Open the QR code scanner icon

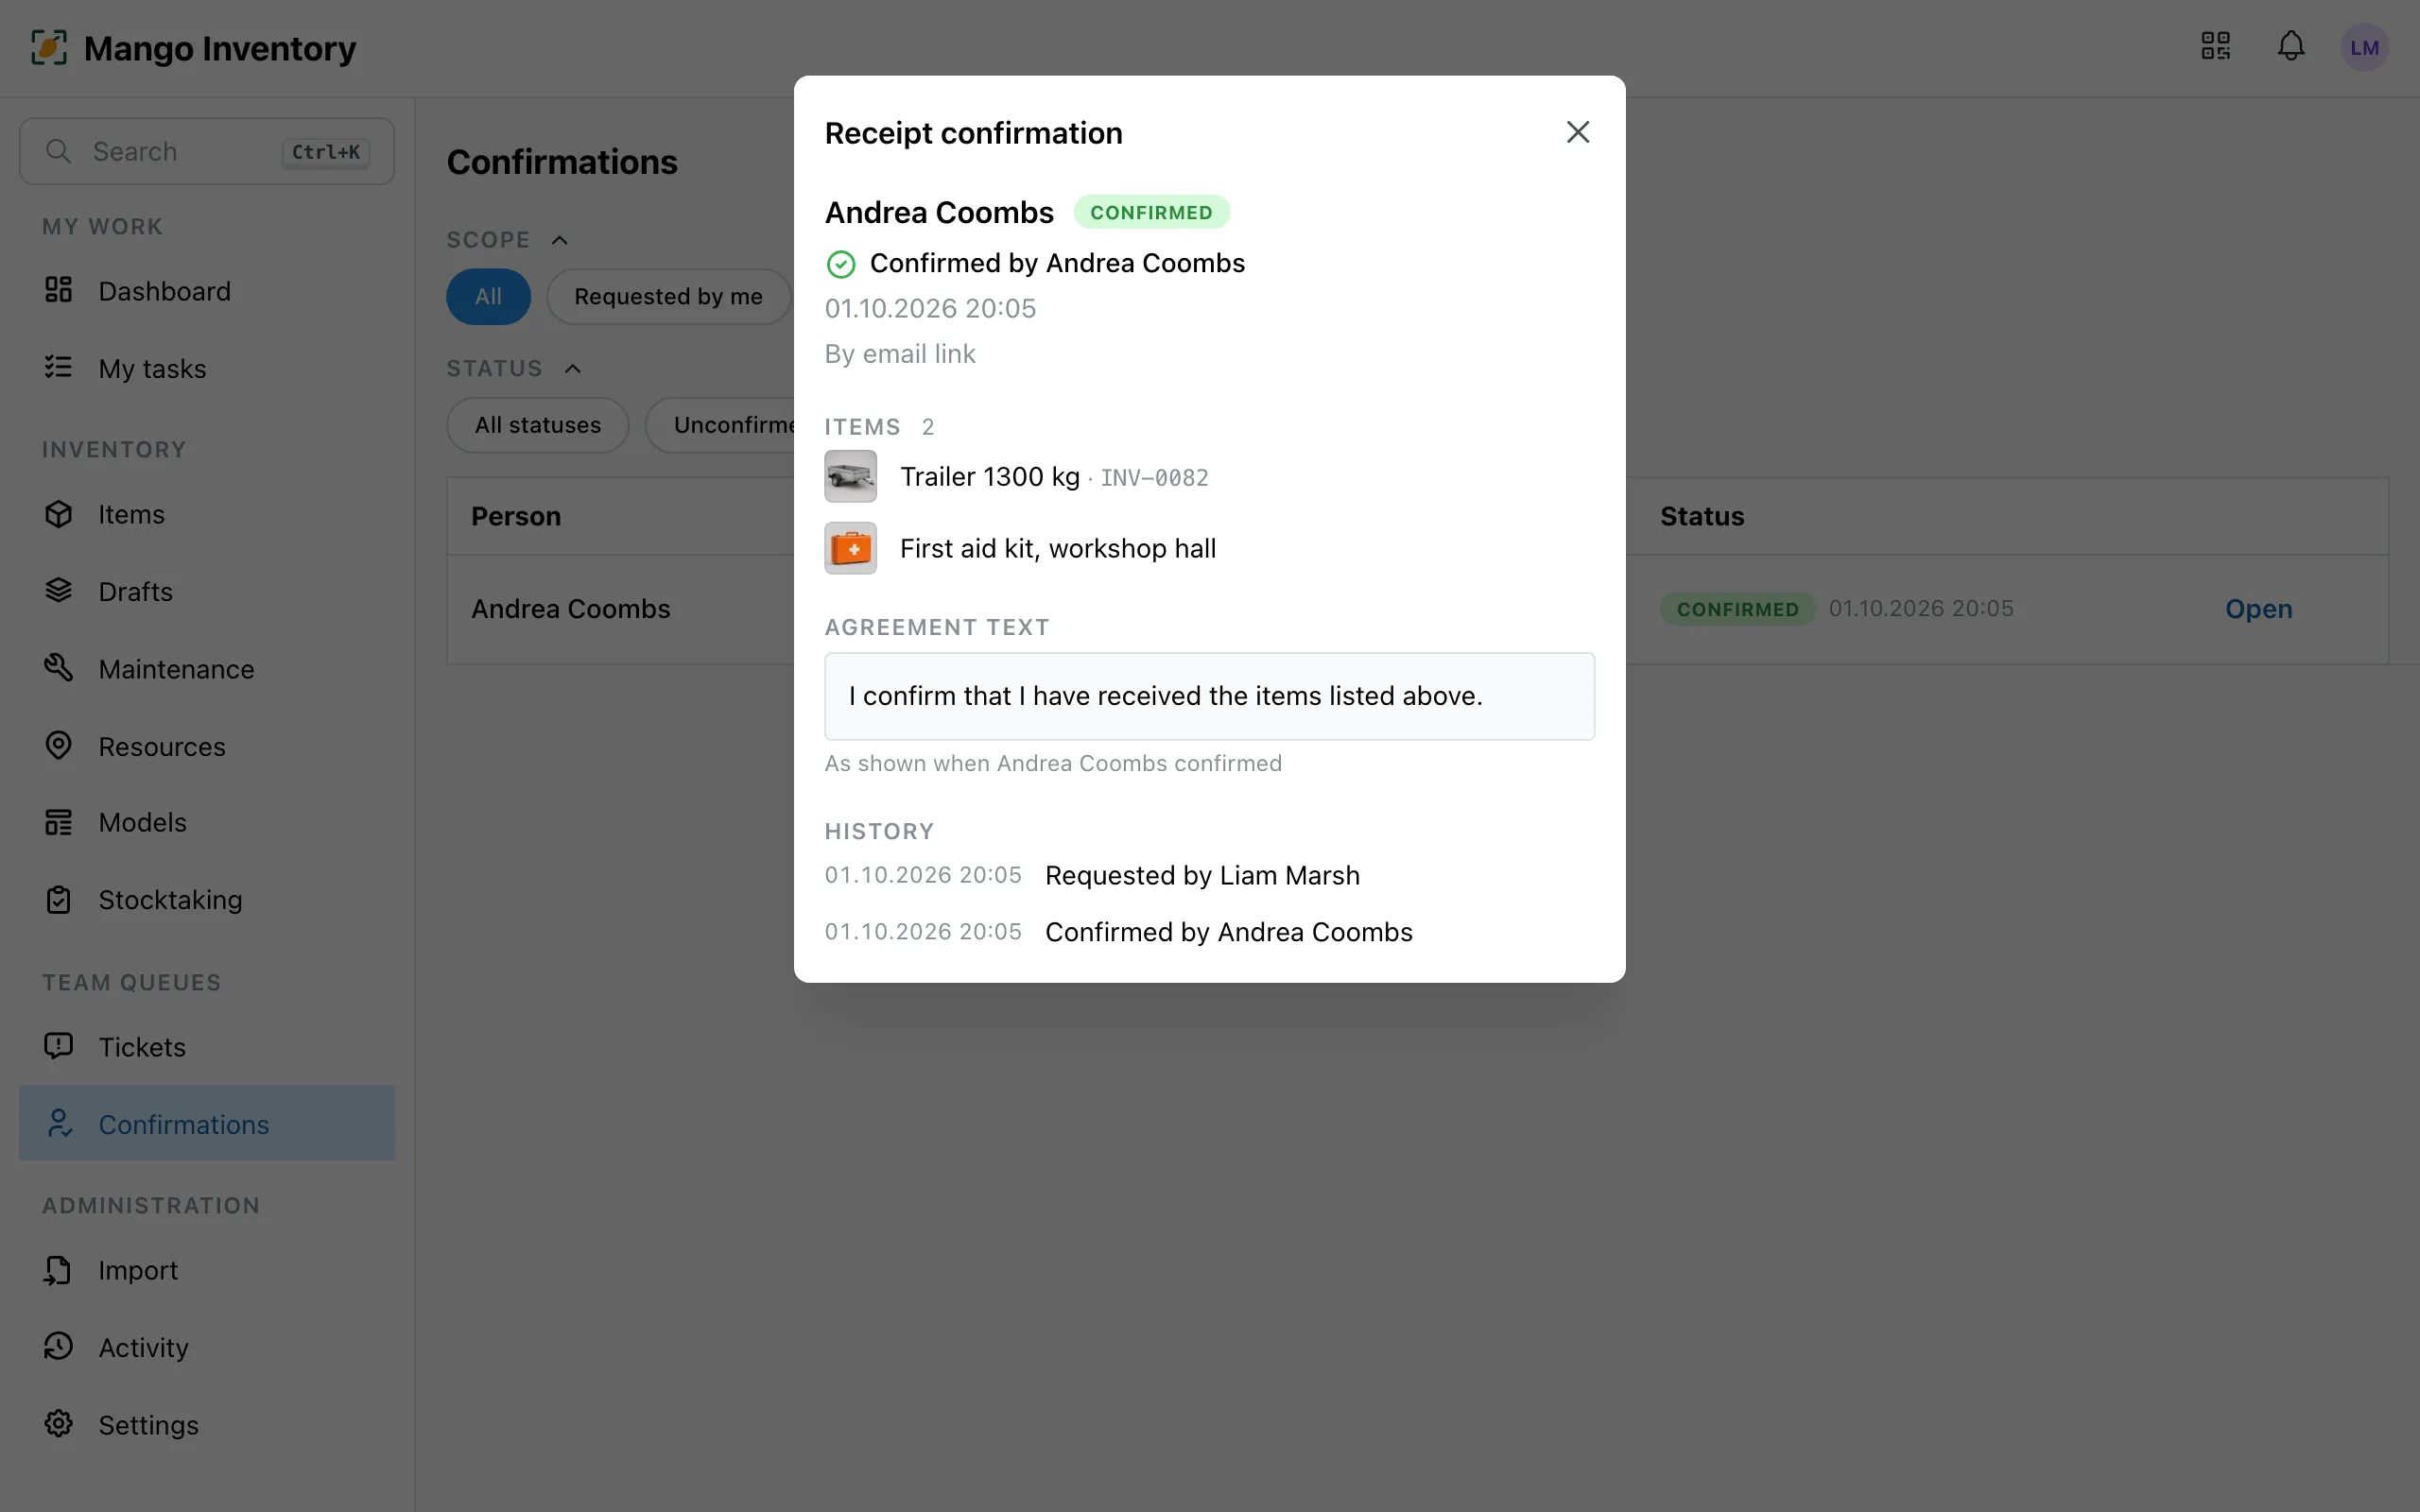tap(2215, 46)
